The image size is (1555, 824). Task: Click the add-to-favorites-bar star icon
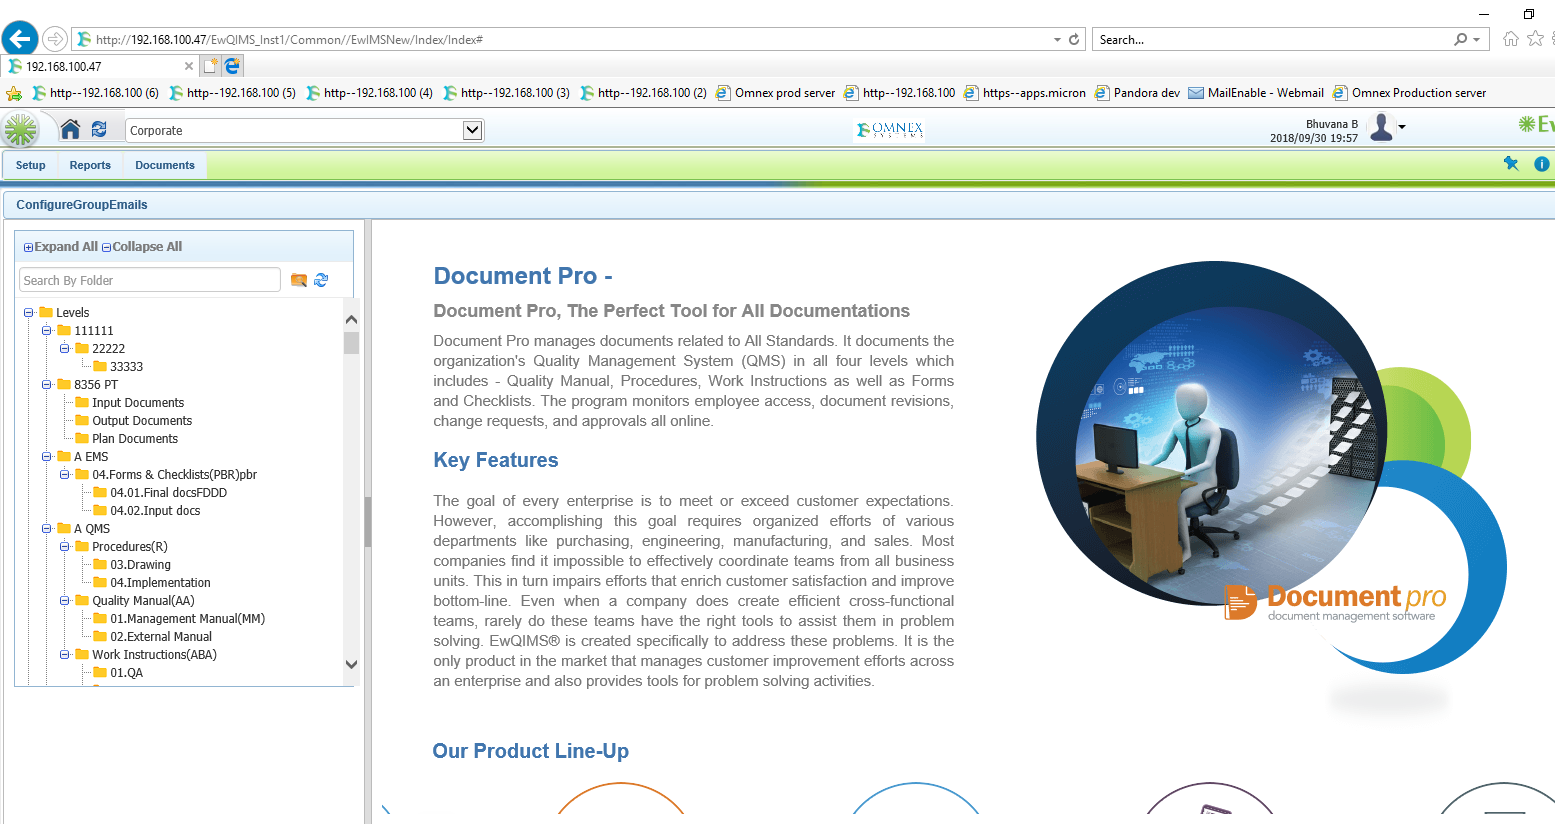14,93
